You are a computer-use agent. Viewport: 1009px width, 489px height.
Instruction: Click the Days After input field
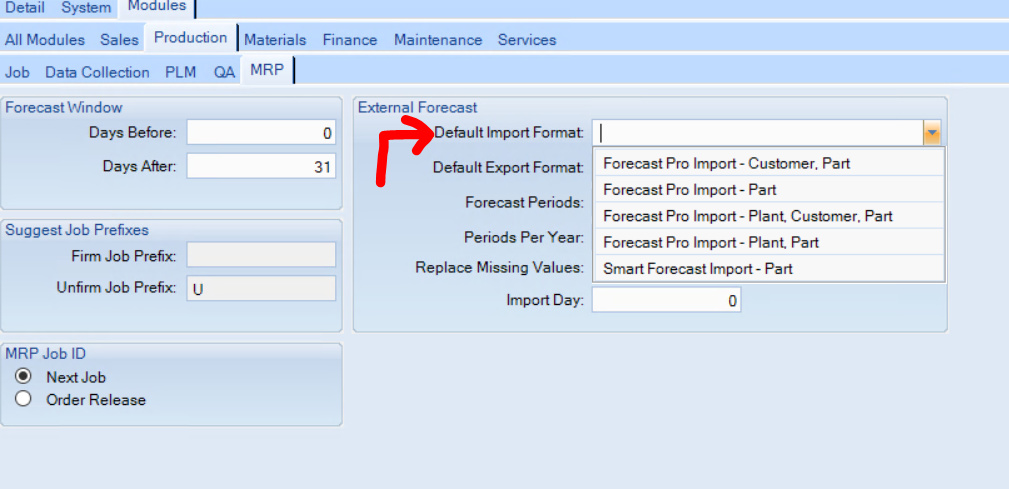(x=261, y=167)
